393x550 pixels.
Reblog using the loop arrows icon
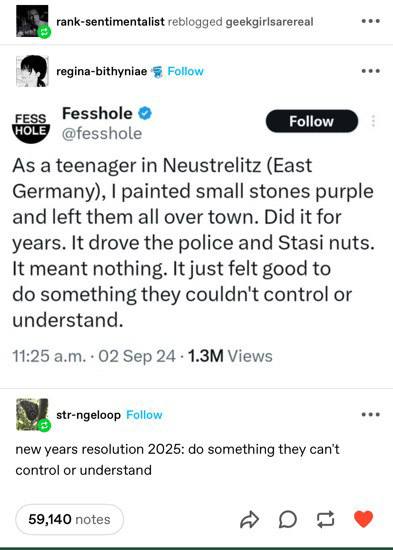[x=325, y=519]
